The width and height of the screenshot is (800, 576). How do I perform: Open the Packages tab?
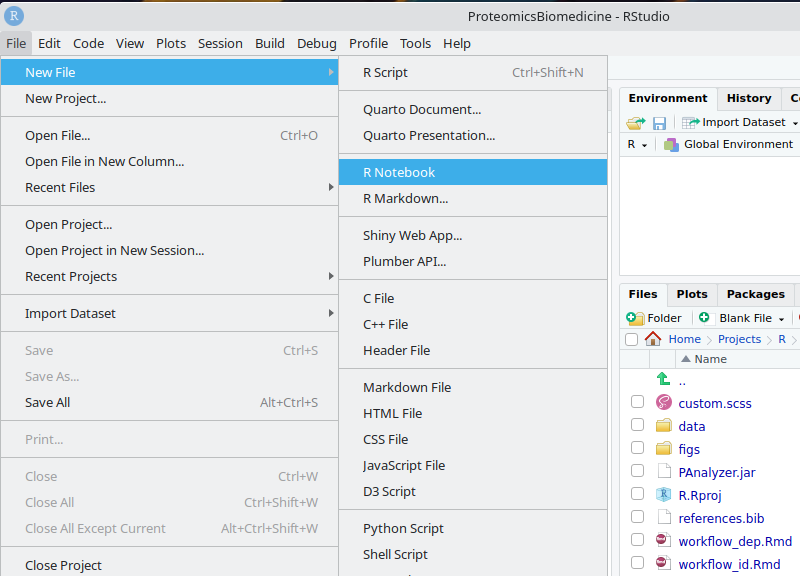pyautogui.click(x=755, y=294)
